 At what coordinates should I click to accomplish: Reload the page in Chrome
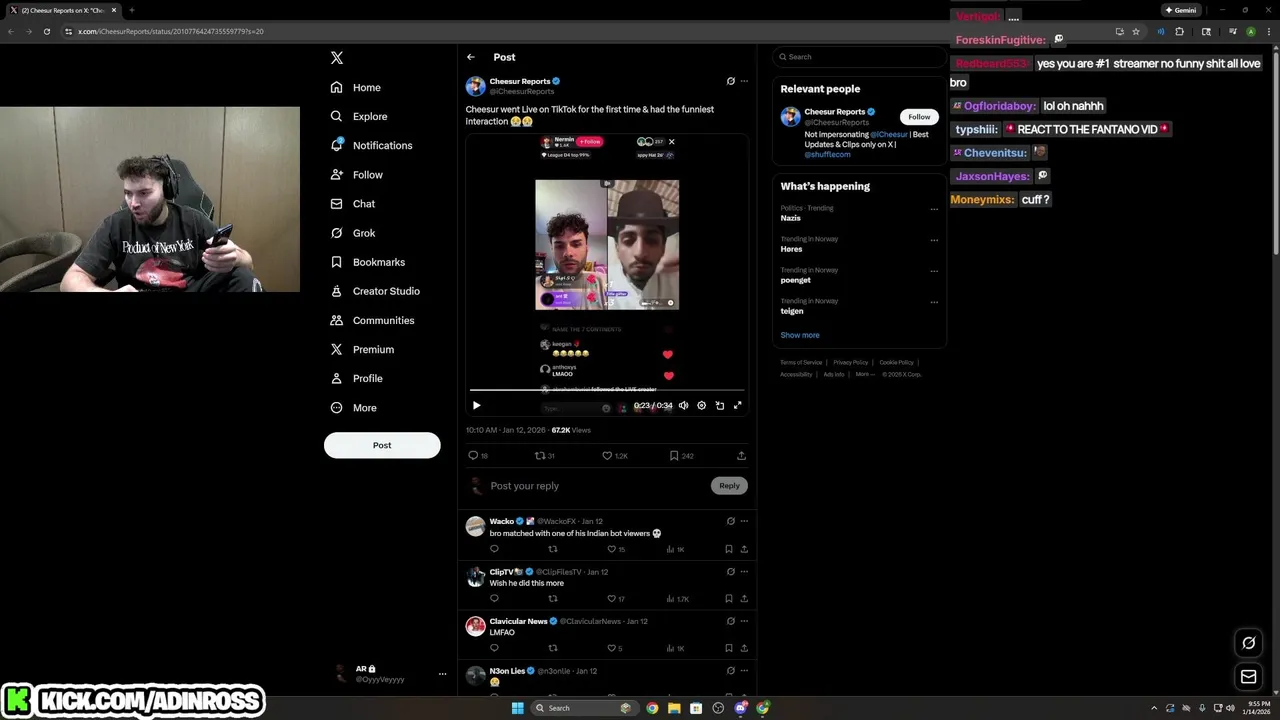pos(46,31)
